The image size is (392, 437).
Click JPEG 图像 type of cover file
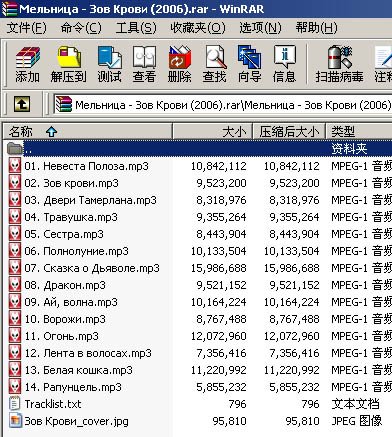(356, 421)
